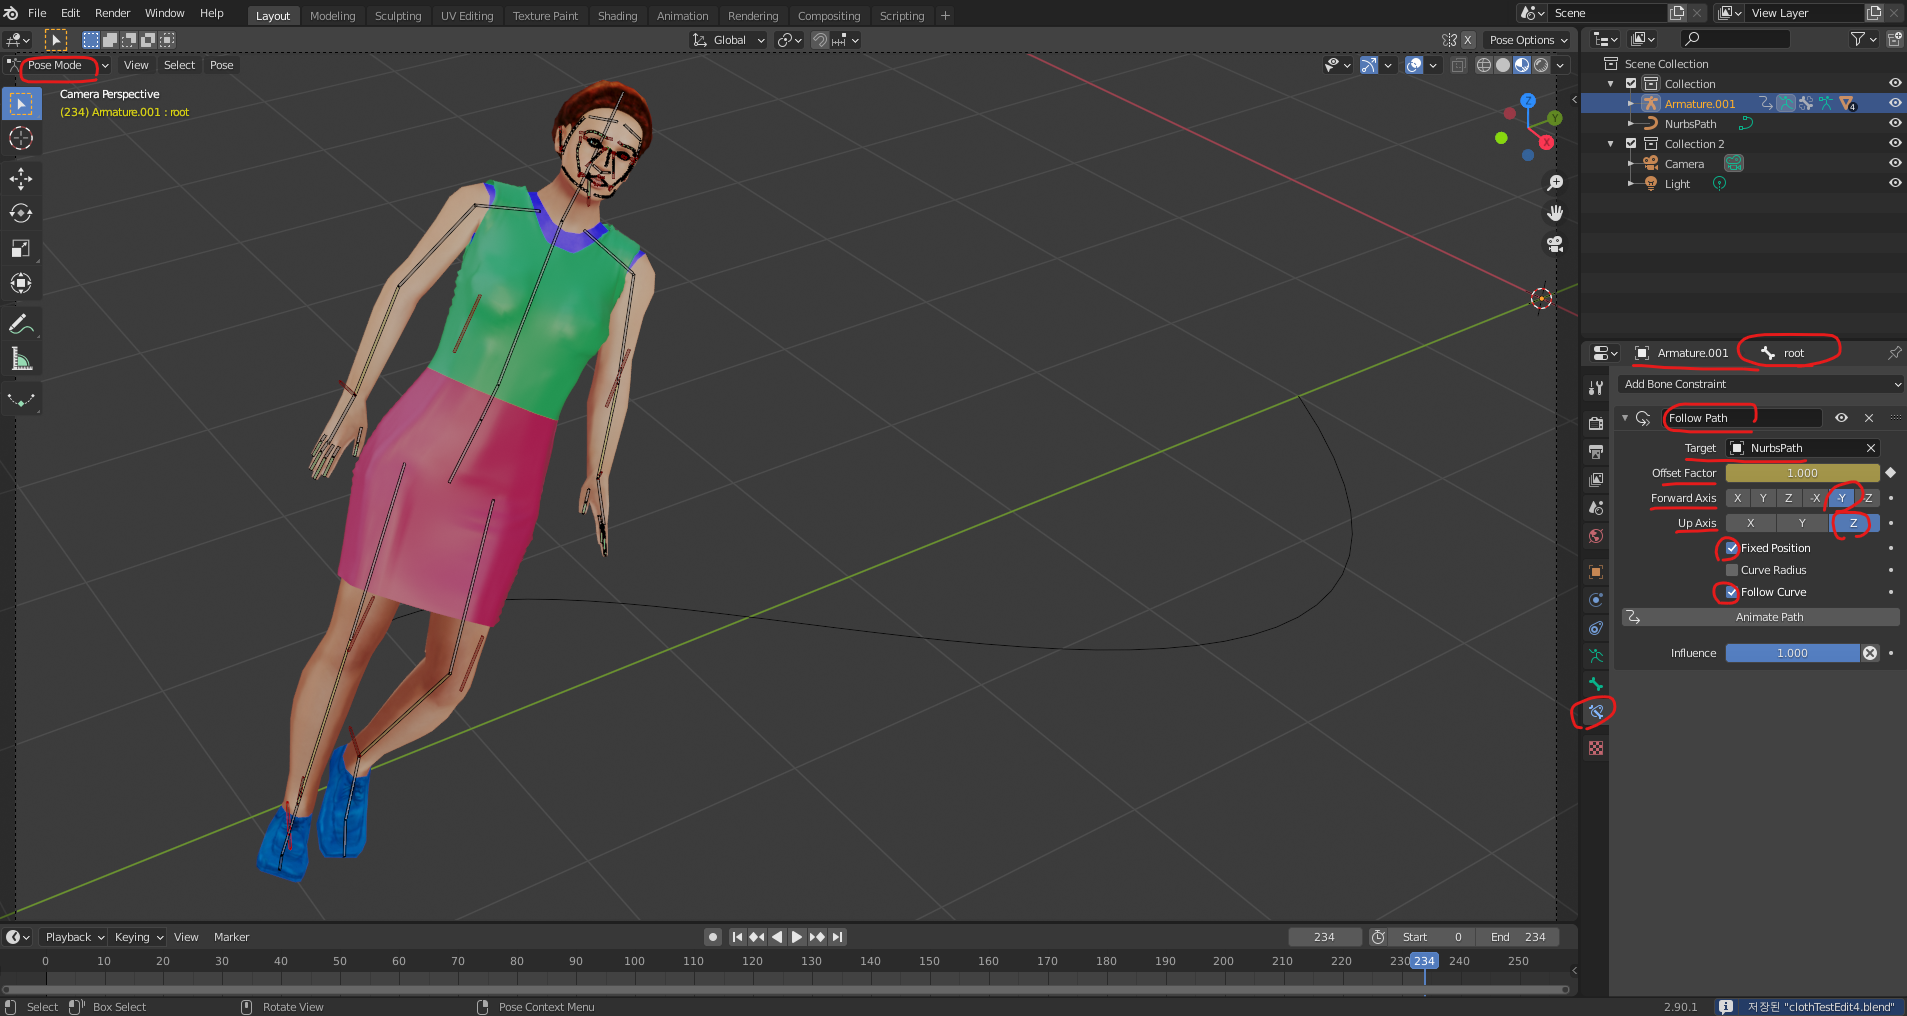Click the Animate Path button
Screen dimensions: 1907x1016
click(x=1769, y=617)
